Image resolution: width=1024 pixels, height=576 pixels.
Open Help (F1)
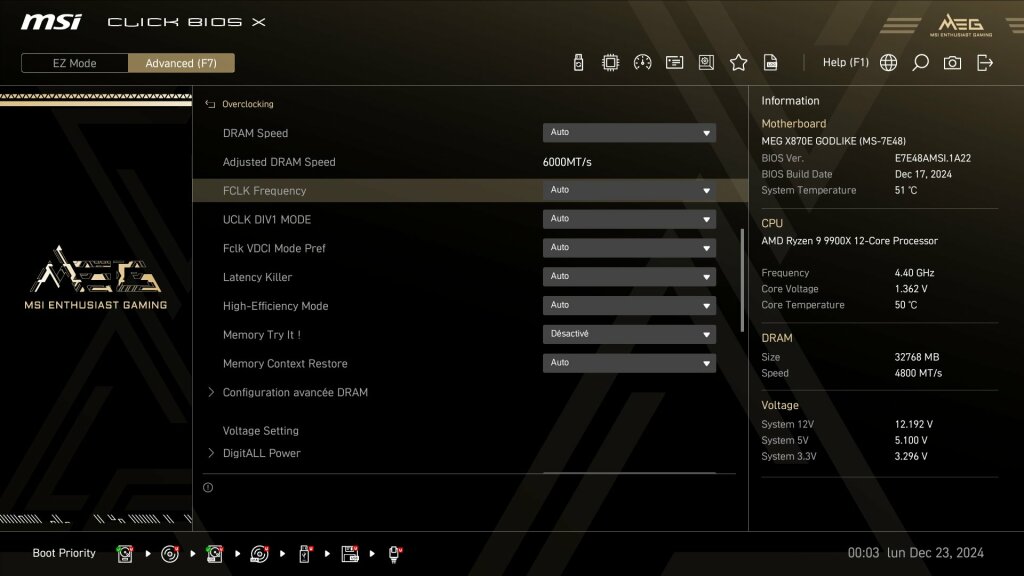(846, 63)
